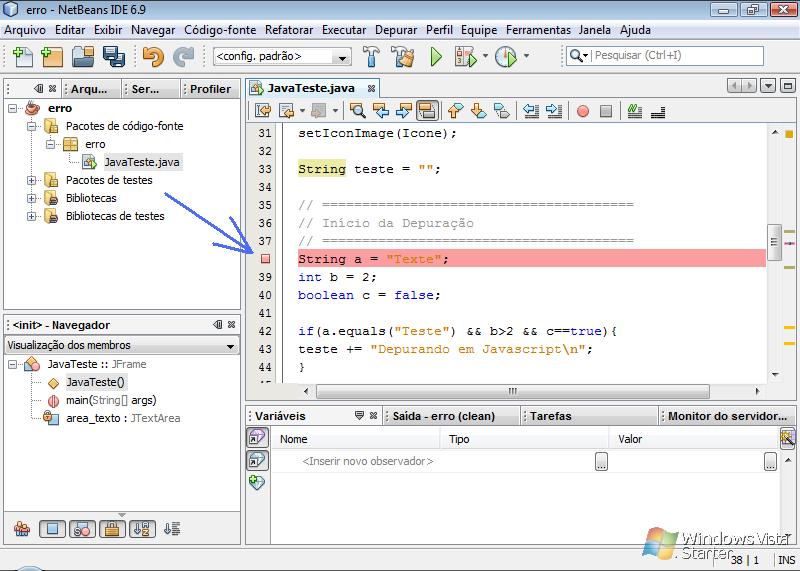Click the editor vertical scrollbar thumb
The image size is (800, 571).
coord(774,242)
